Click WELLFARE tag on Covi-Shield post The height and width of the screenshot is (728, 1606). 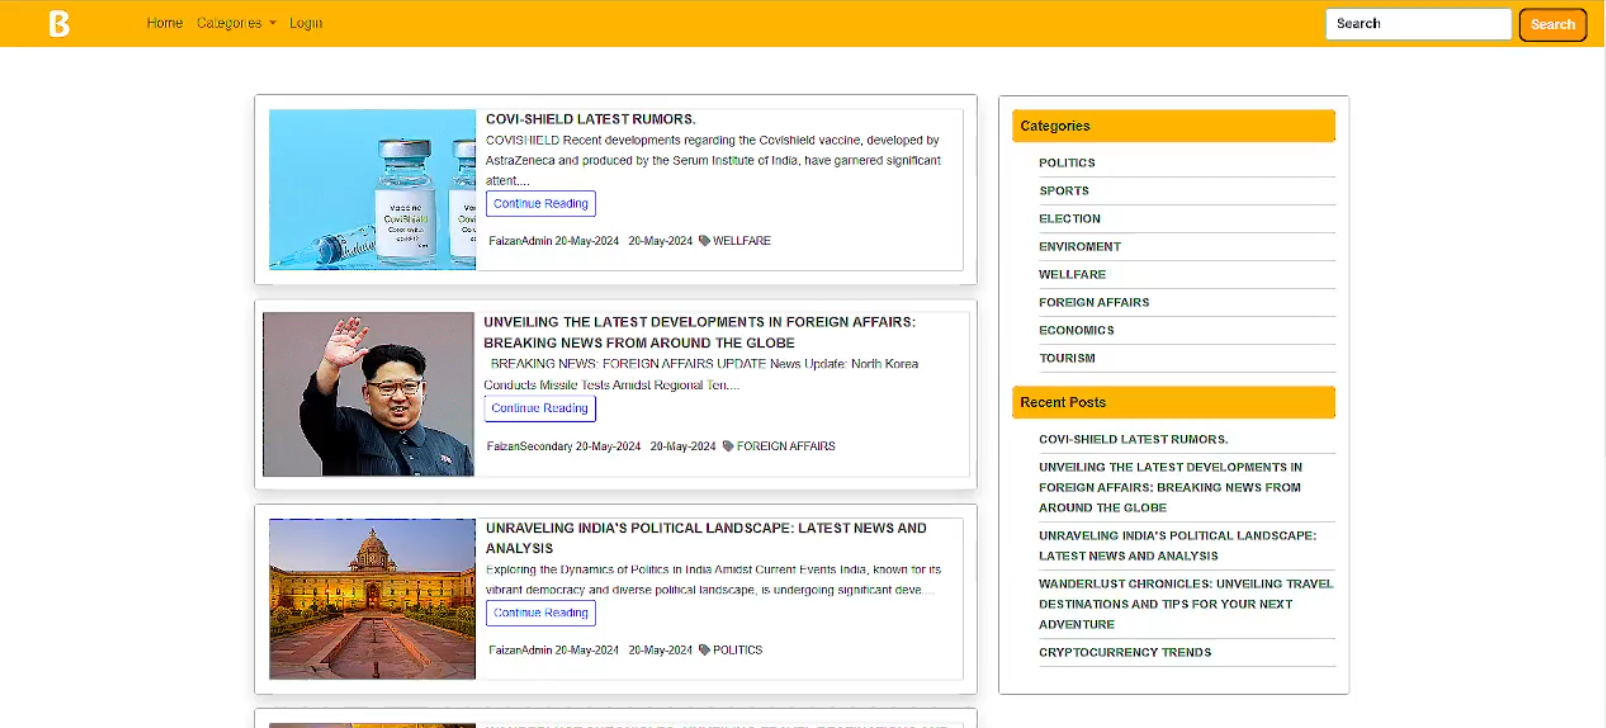(742, 241)
